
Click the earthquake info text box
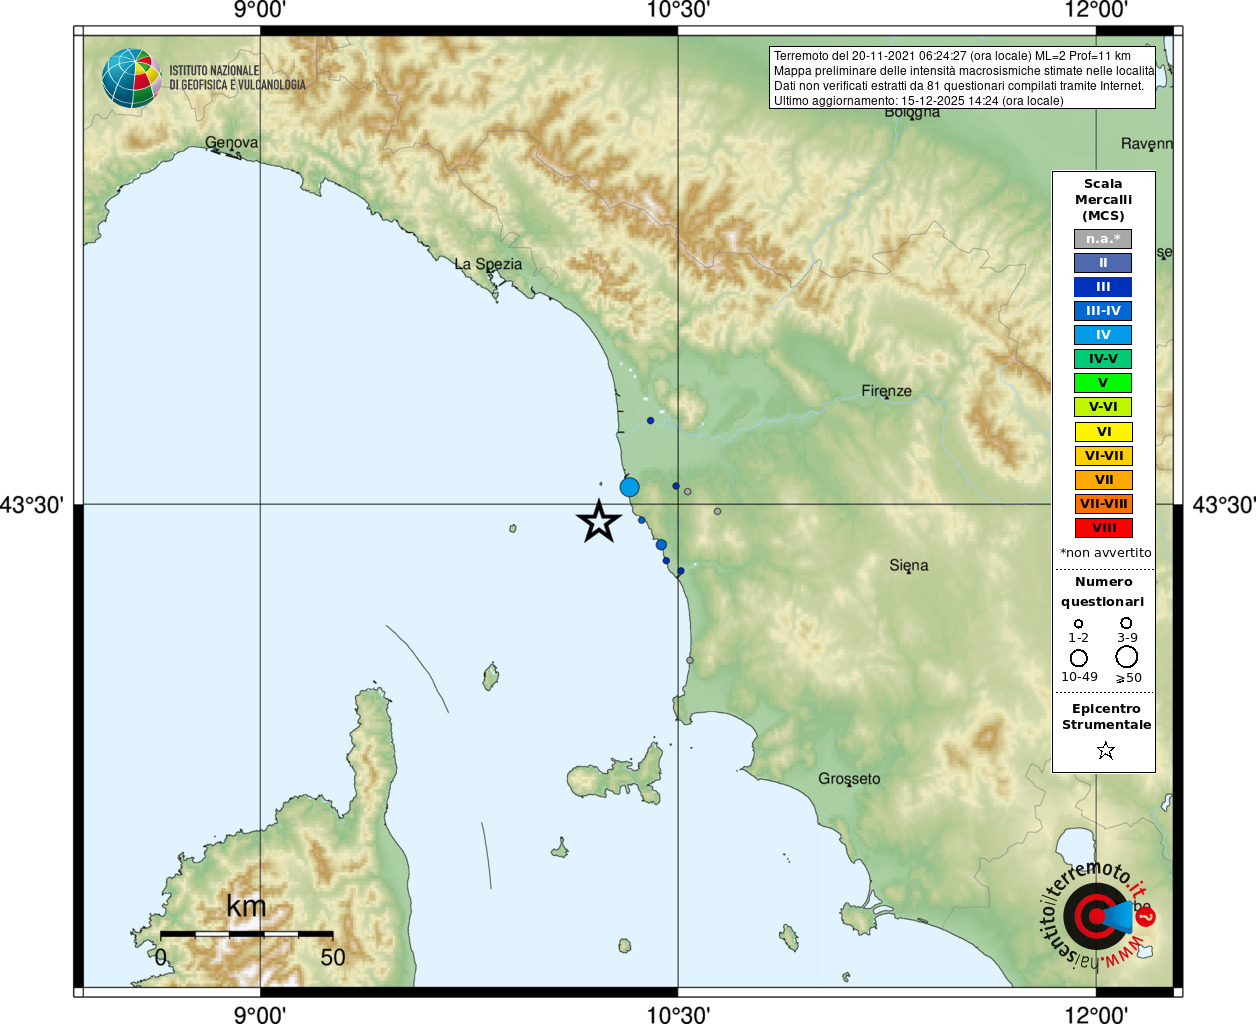962,78
